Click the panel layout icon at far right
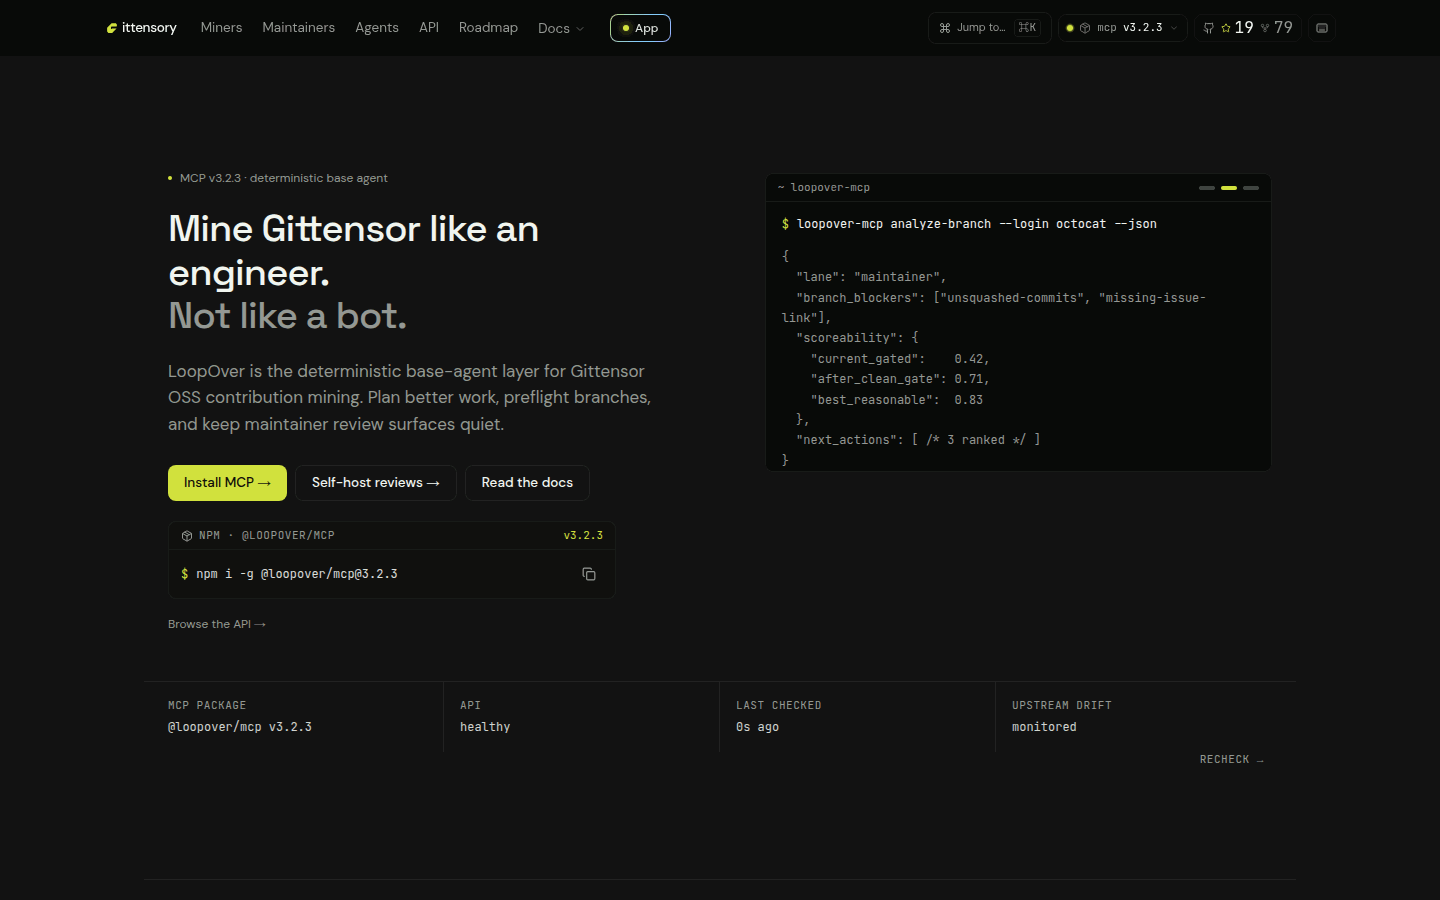 [x=1322, y=28]
